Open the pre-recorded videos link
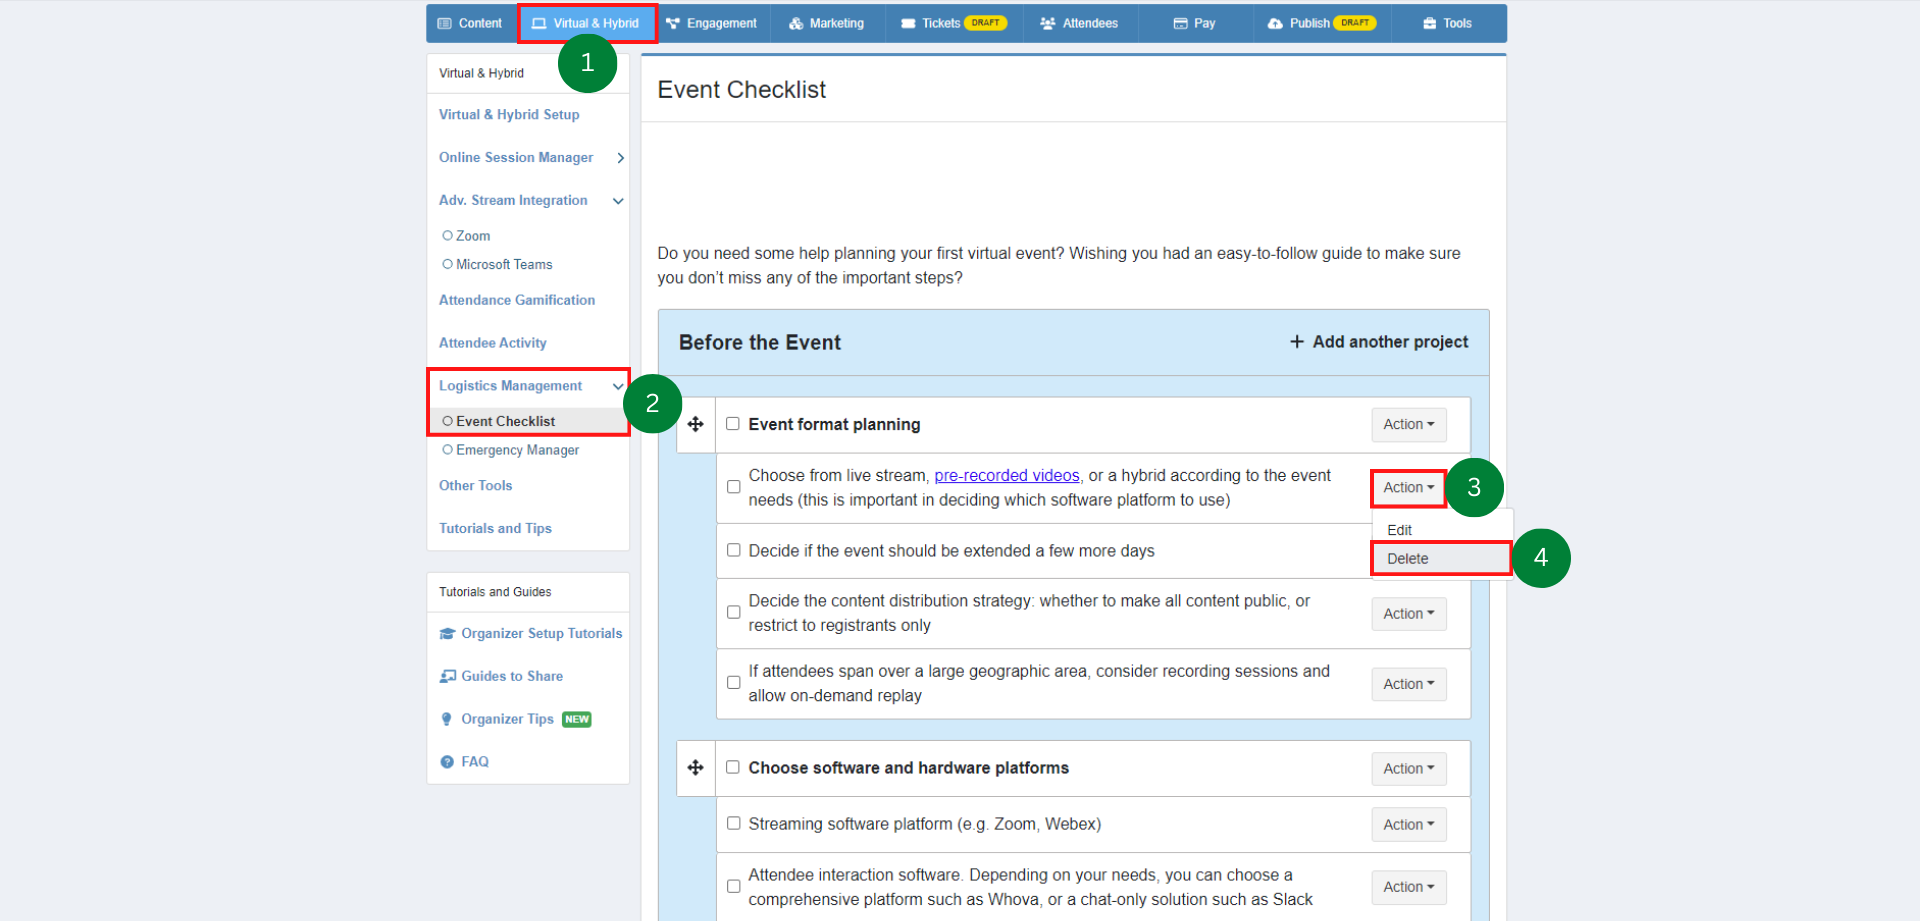This screenshot has height=921, width=1920. (x=1007, y=476)
